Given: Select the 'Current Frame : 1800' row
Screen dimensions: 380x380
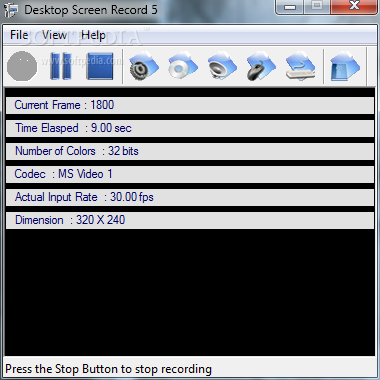Looking at the screenshot, I should [190, 105].
